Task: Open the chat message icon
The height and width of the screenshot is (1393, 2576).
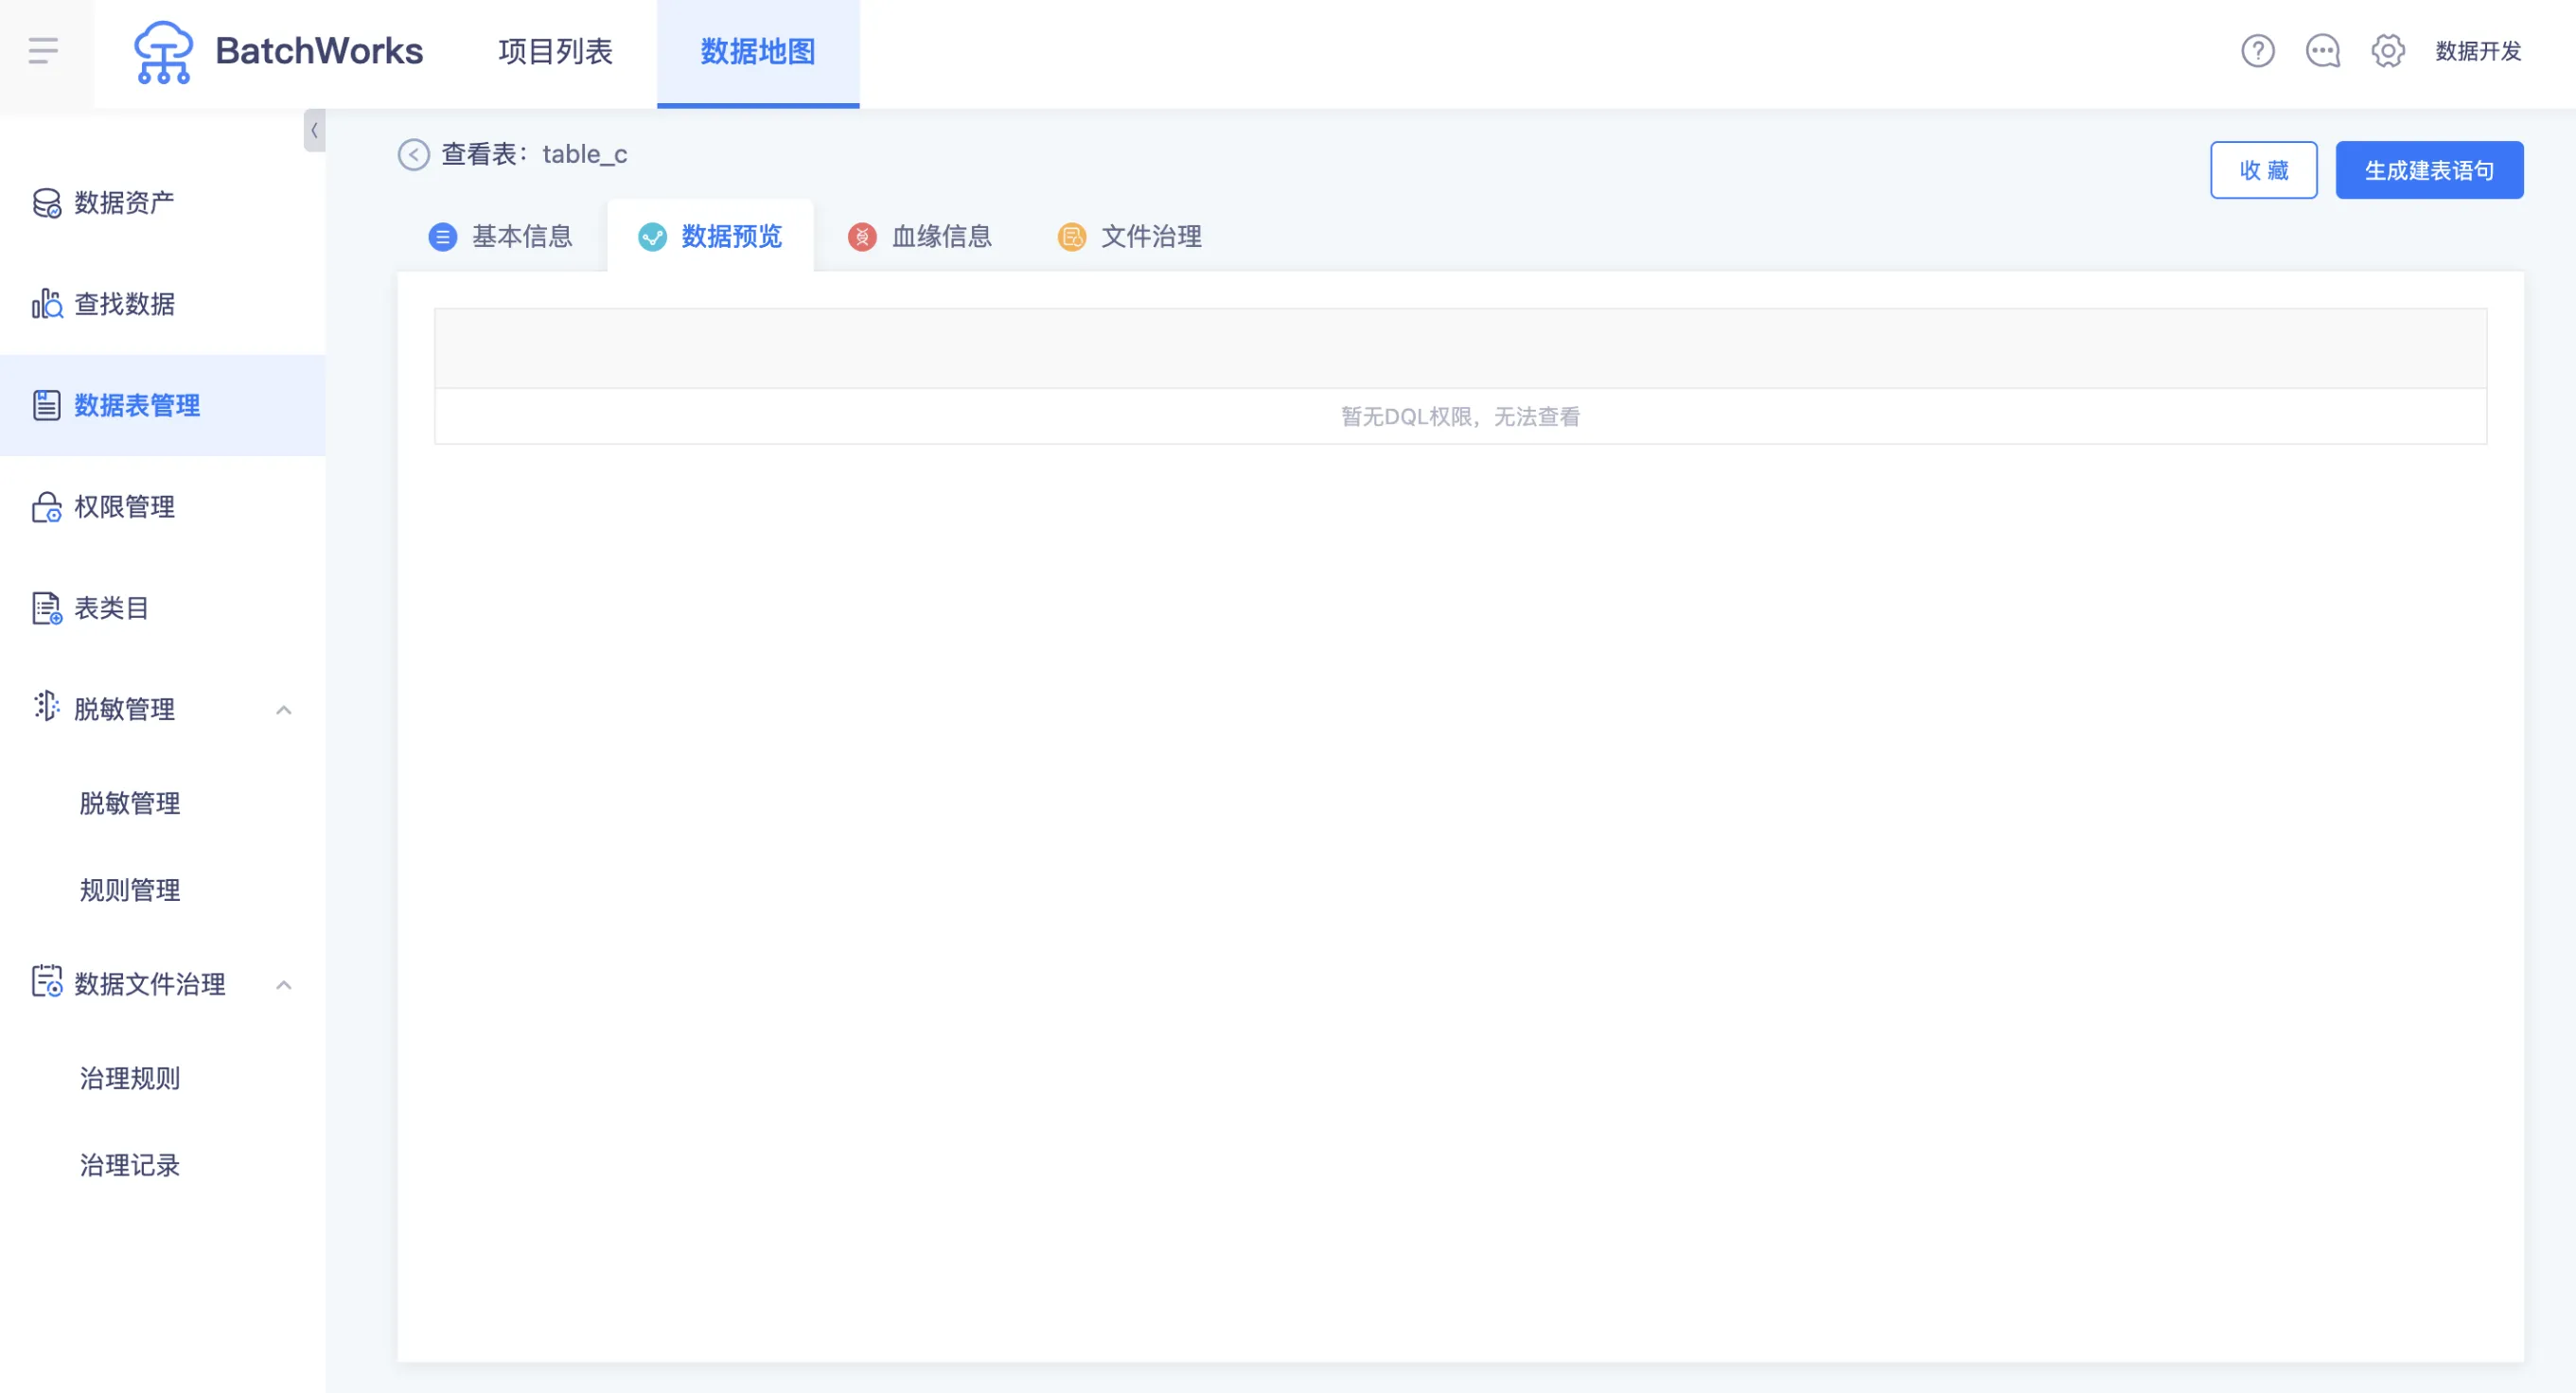Action: 2322,51
